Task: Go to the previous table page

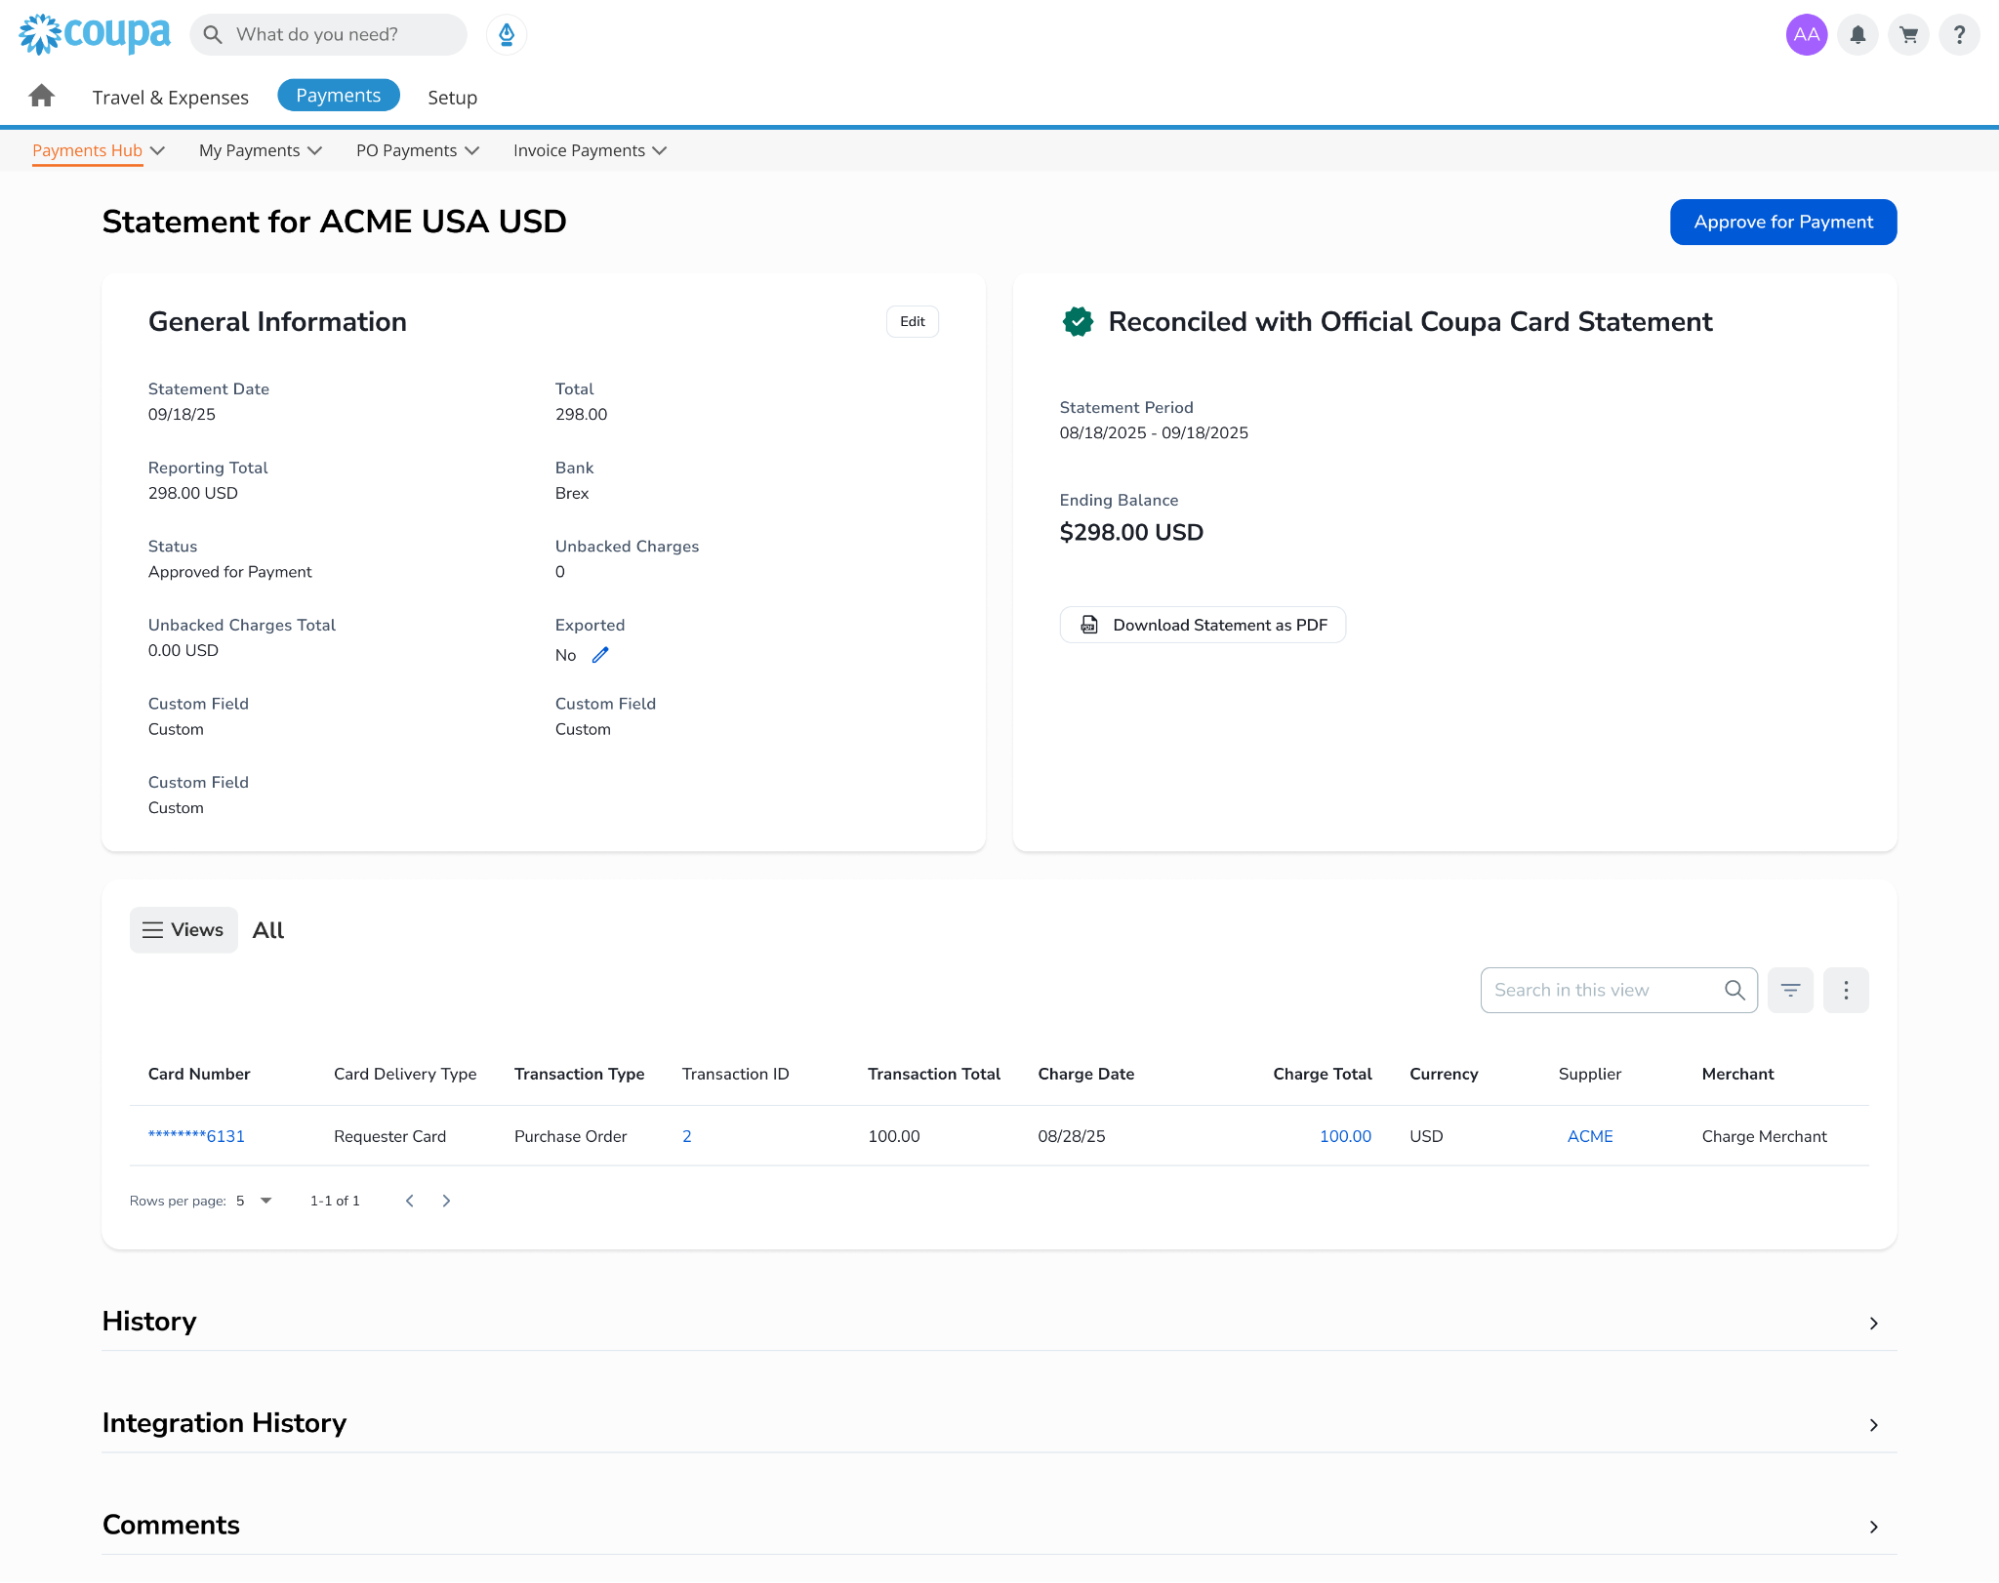Action: (x=410, y=1201)
